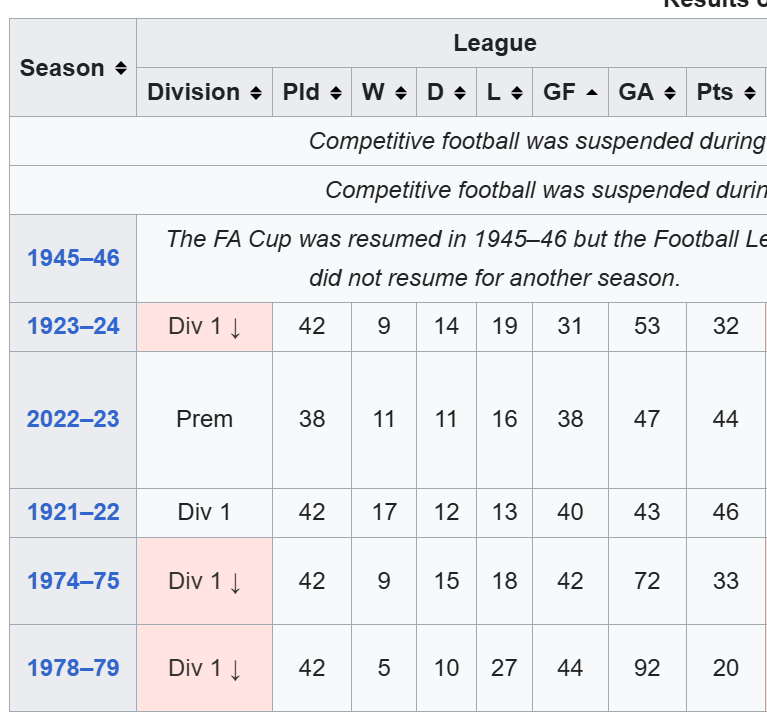767x712 pixels.
Task: Open the 1921–22 season link
Action: point(73,512)
